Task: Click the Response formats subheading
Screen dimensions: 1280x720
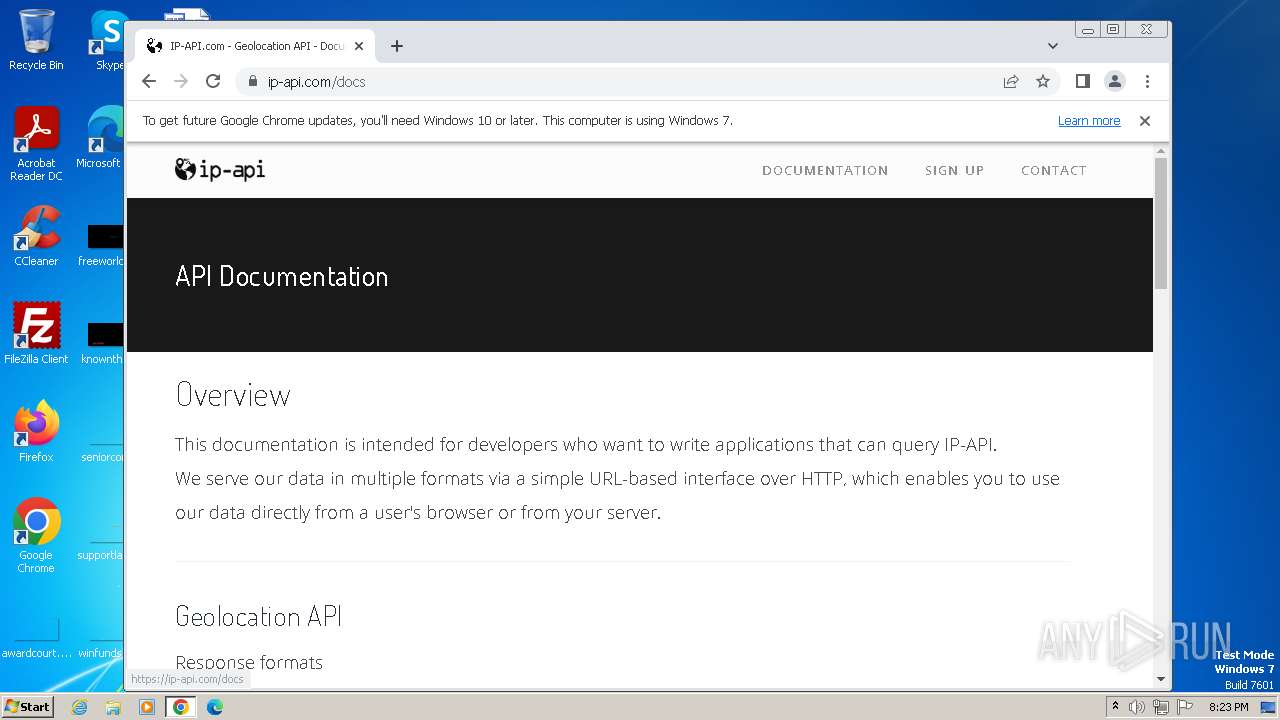Action: [249, 662]
